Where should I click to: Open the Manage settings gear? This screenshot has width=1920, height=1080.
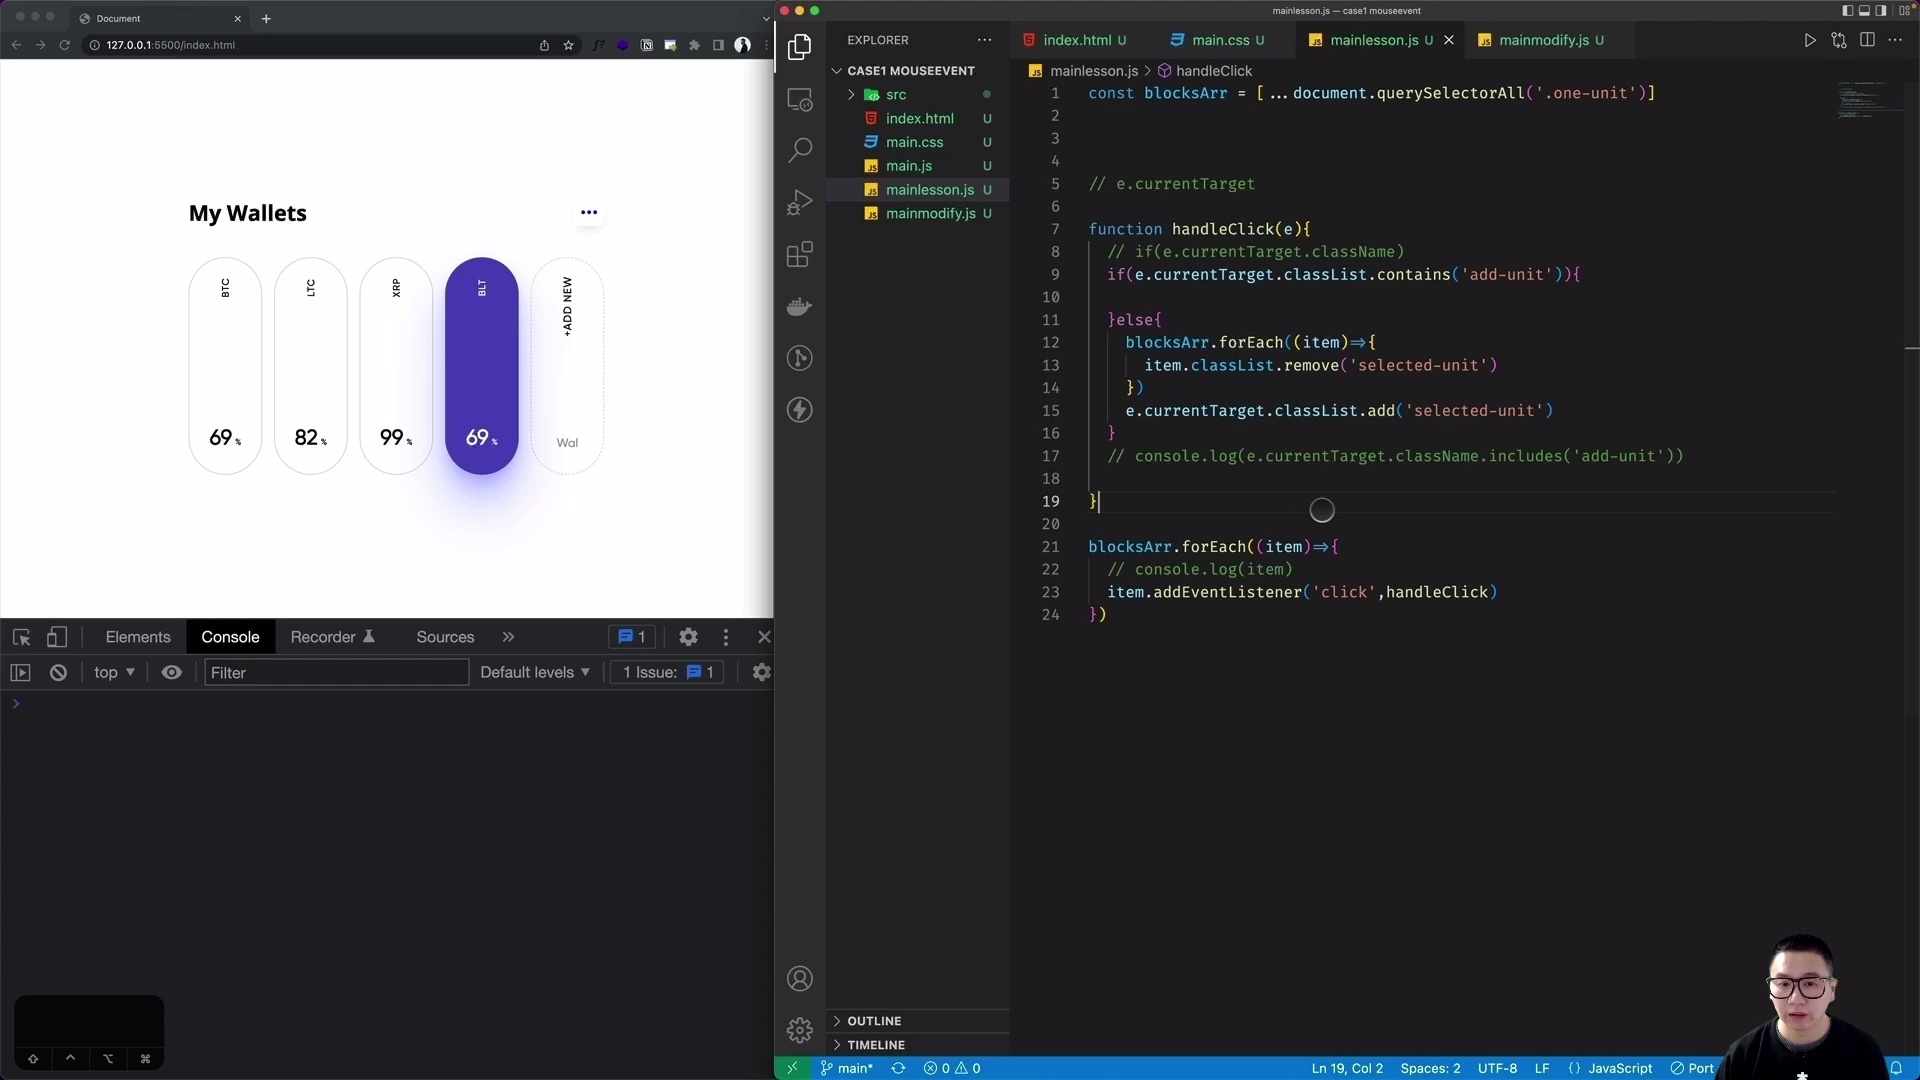(x=800, y=1029)
